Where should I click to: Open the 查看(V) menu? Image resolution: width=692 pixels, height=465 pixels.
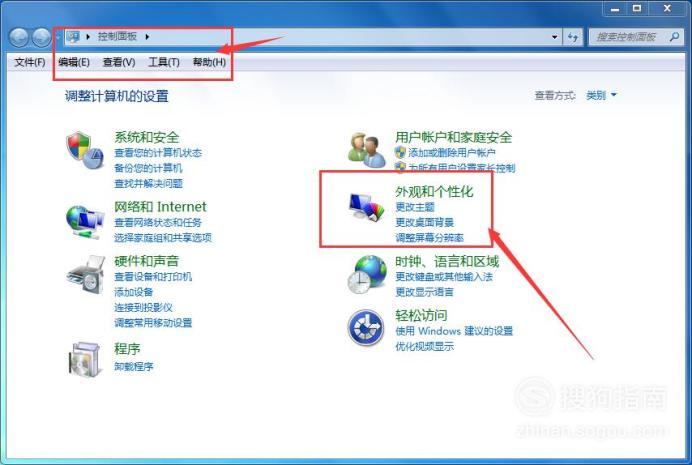[x=119, y=62]
